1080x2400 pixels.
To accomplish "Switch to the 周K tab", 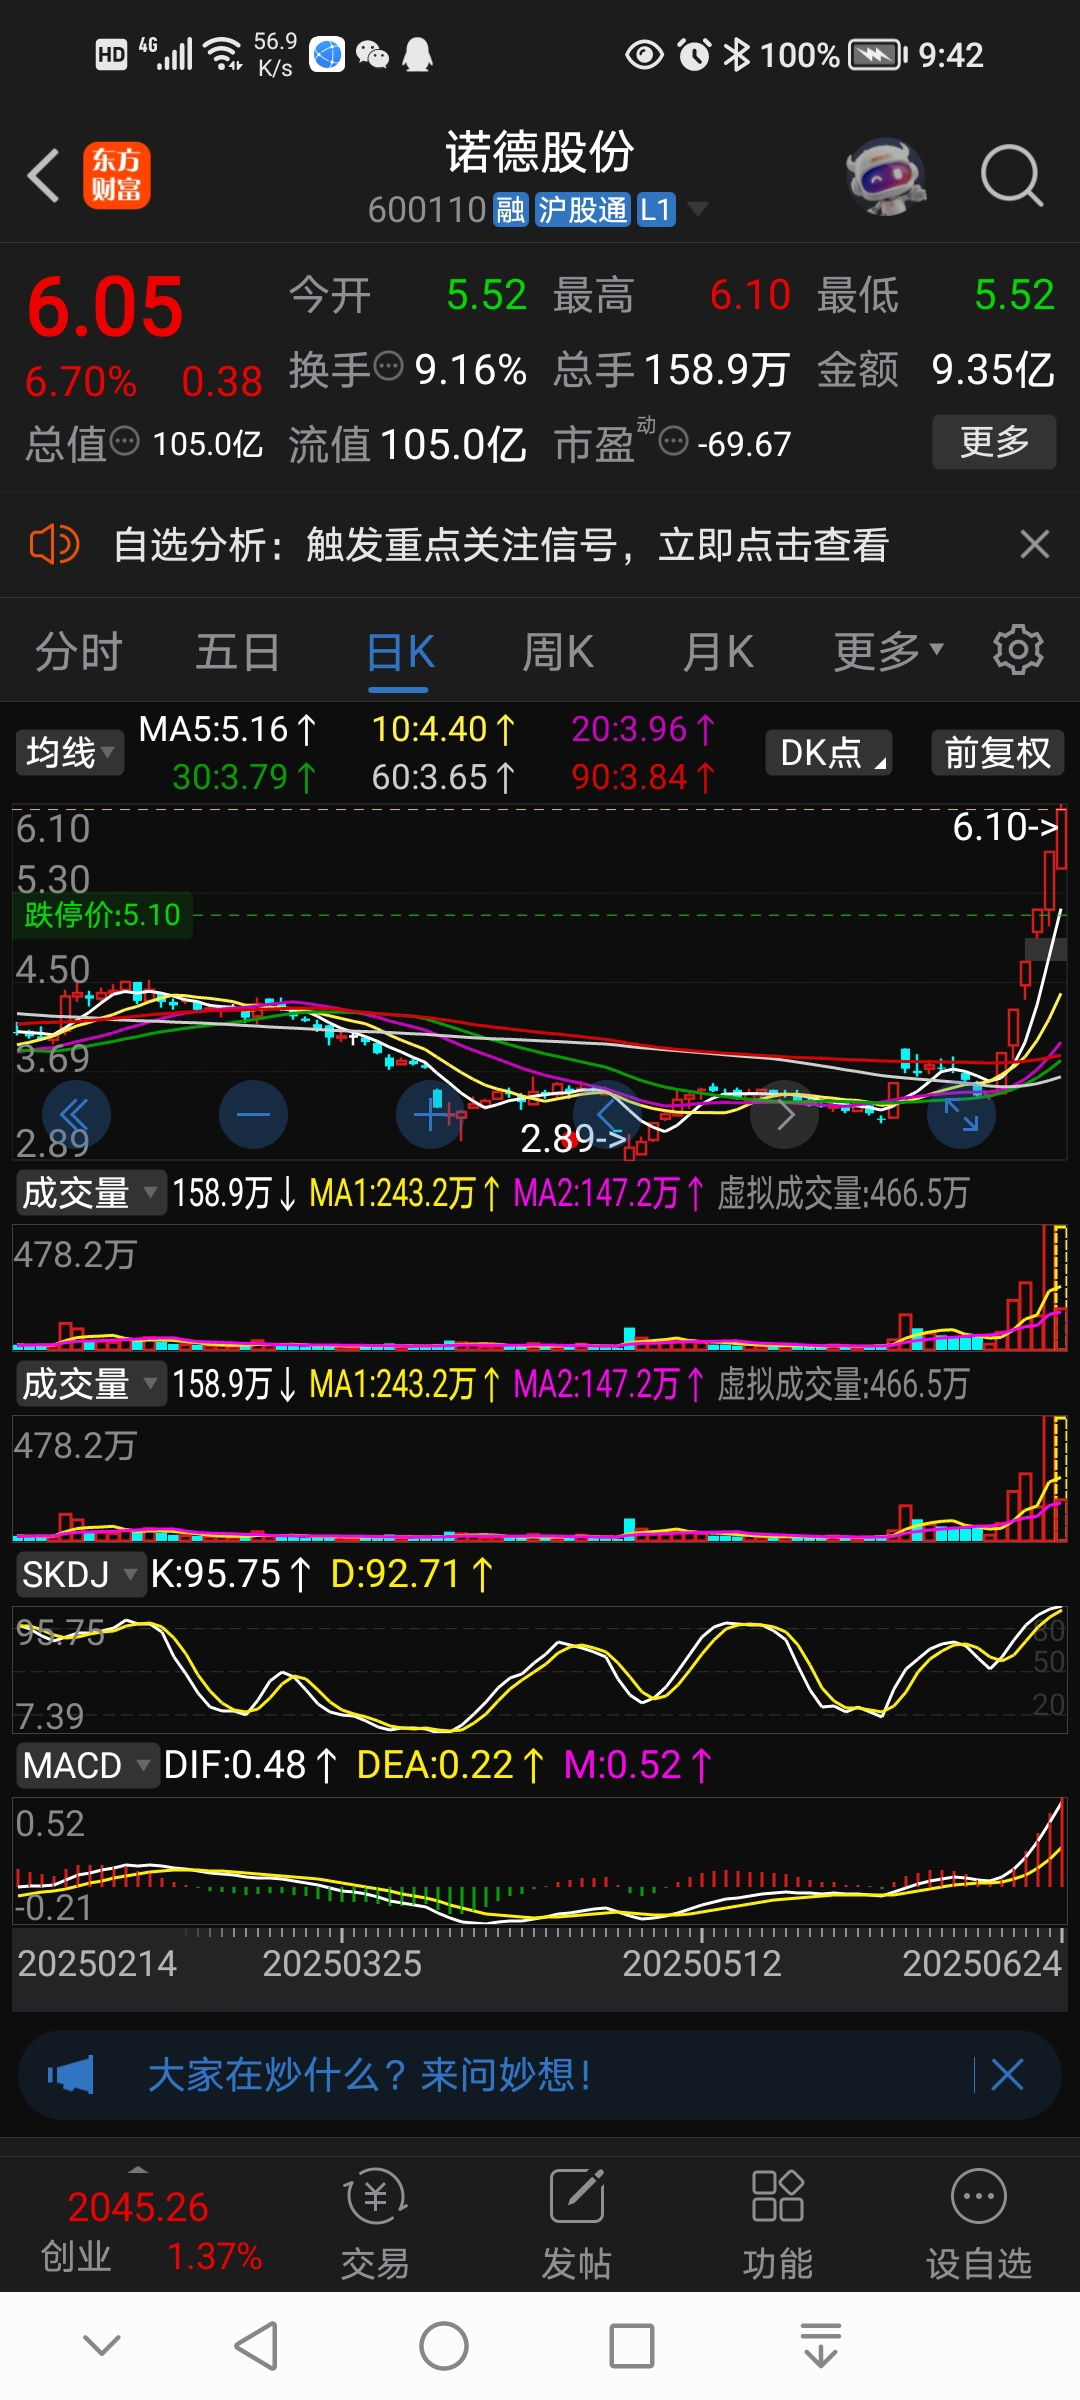I will [x=558, y=652].
